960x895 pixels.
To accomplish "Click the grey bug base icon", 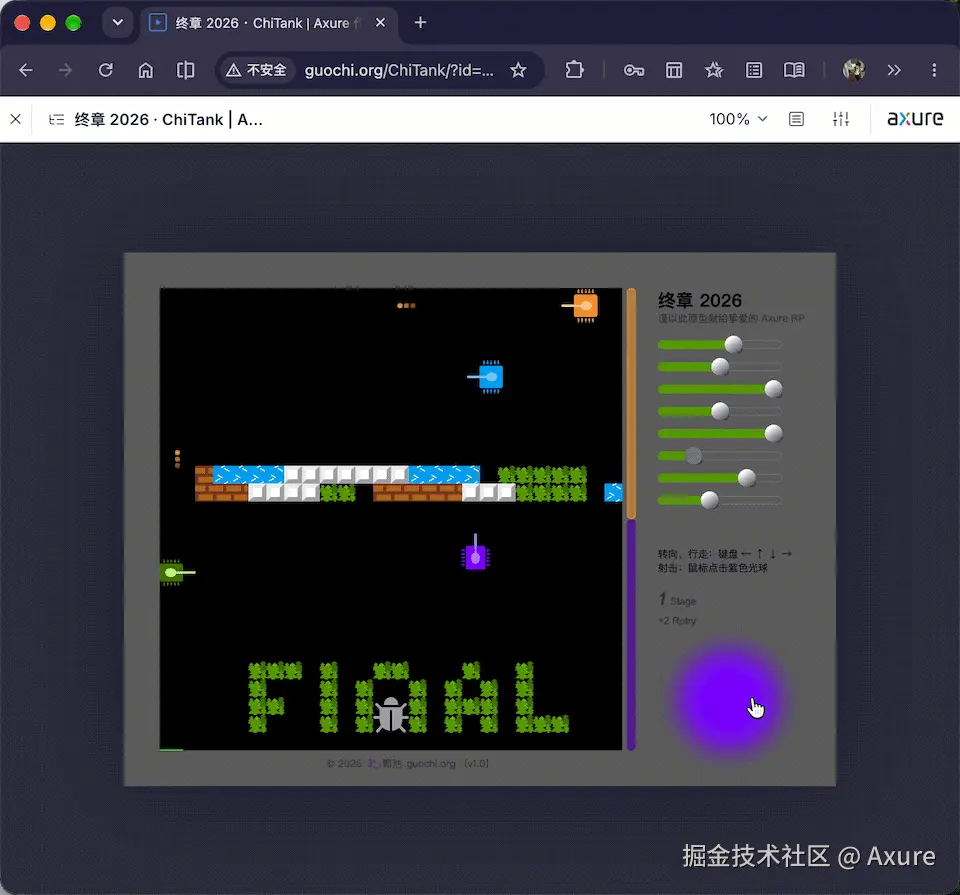I will point(391,714).
